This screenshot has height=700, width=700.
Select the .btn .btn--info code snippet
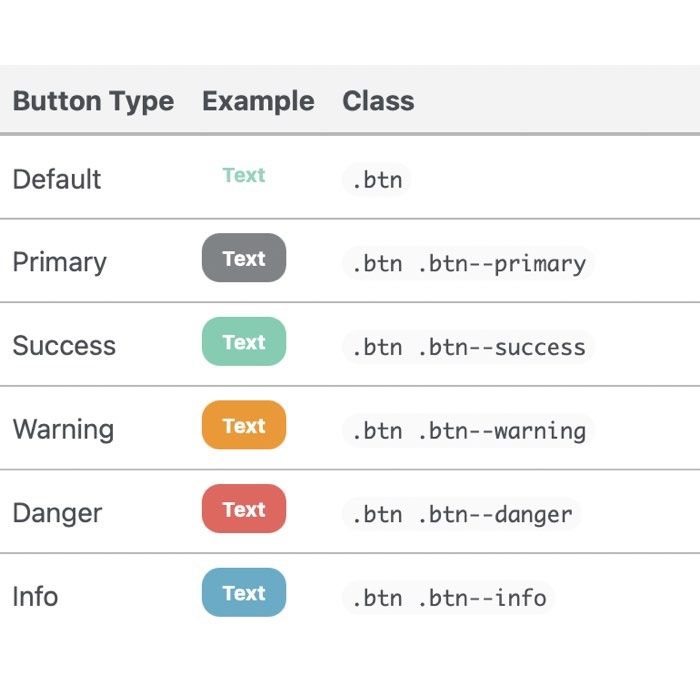click(449, 598)
